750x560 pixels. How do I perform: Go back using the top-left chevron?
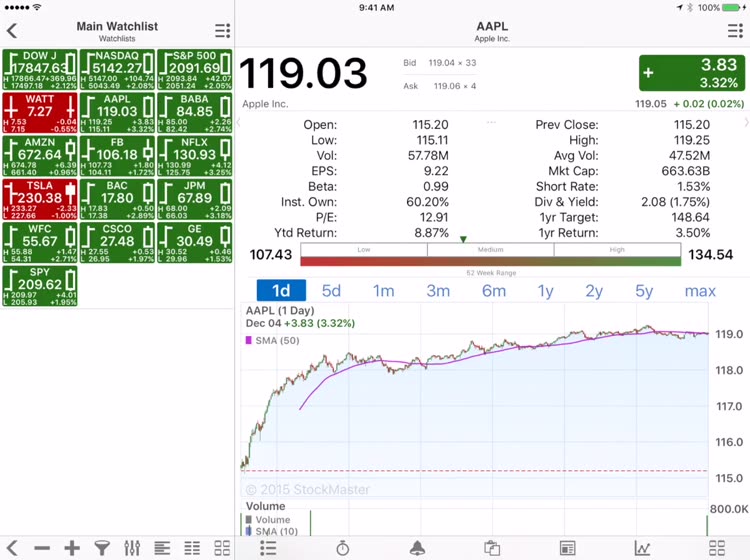click(12, 31)
